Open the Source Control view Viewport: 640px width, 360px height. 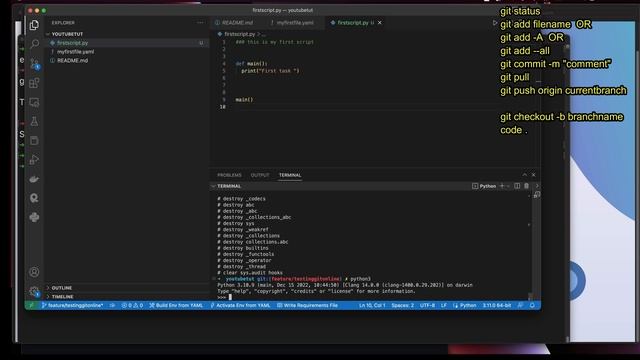tap(34, 63)
